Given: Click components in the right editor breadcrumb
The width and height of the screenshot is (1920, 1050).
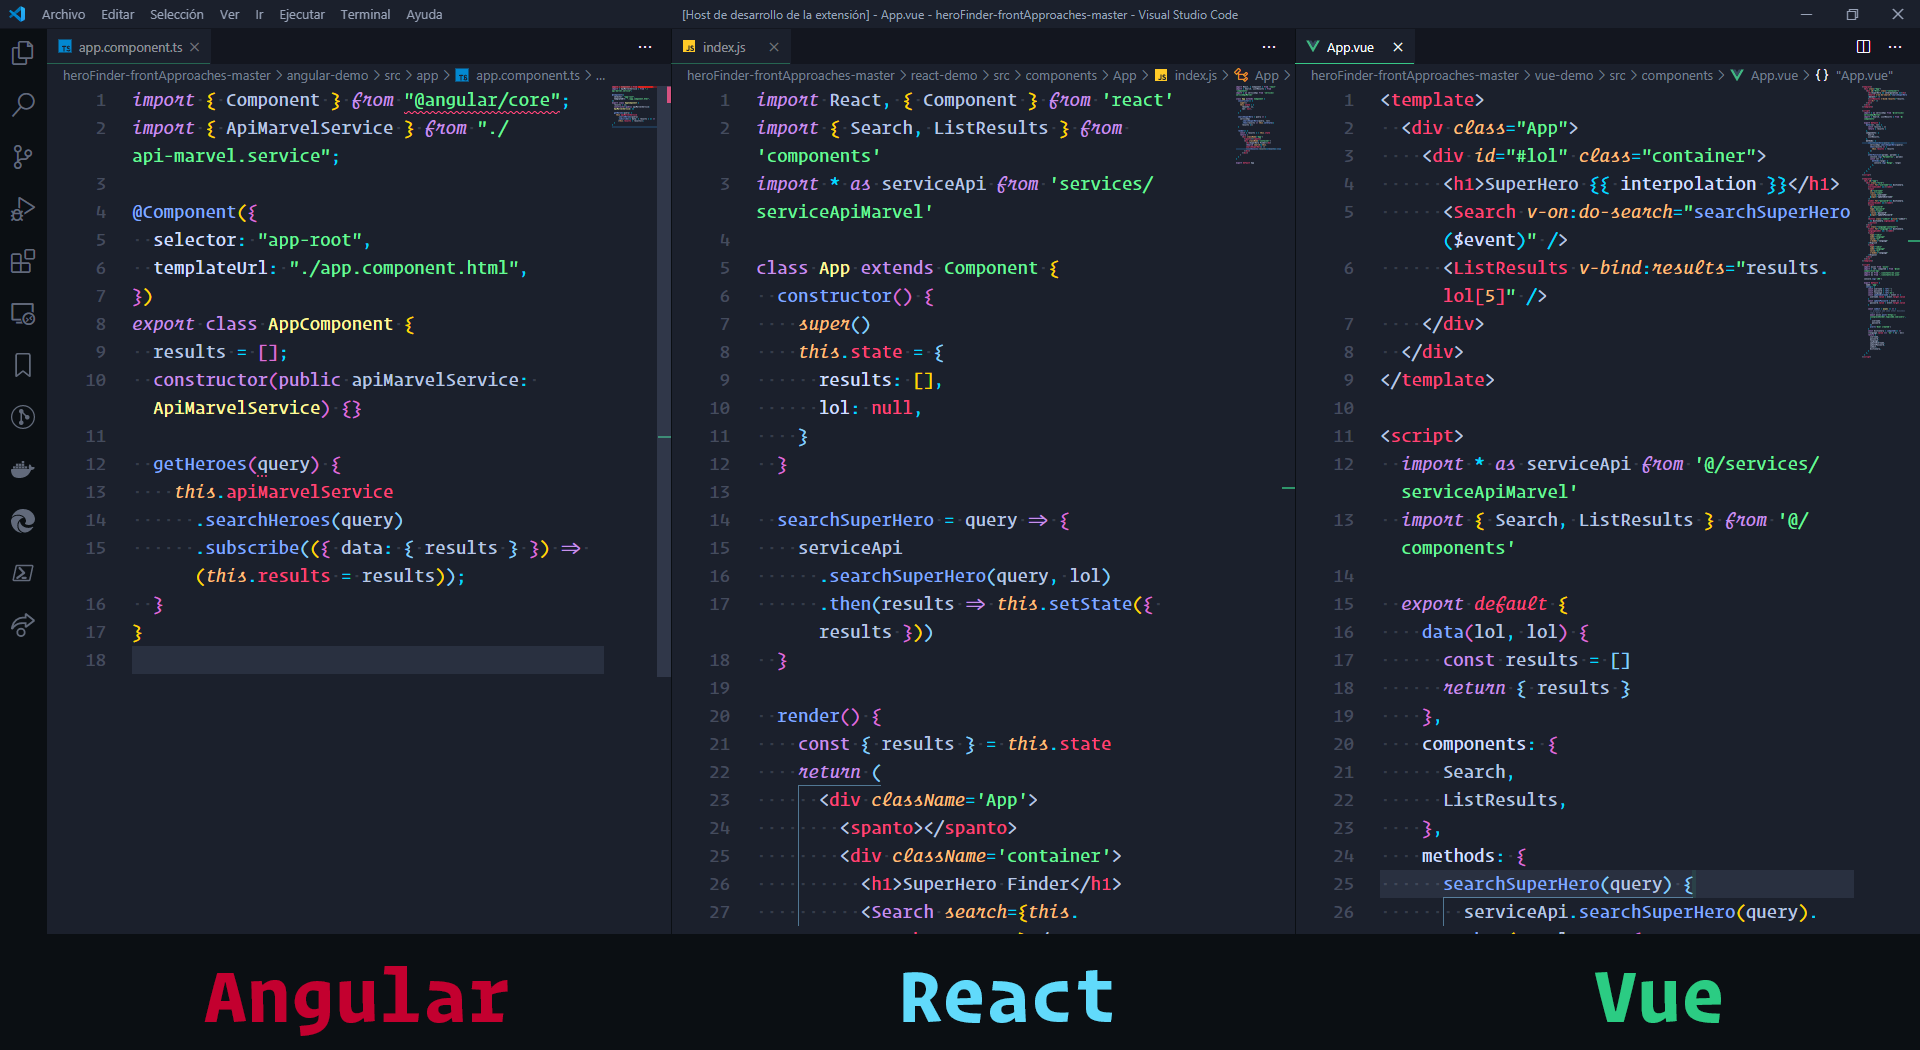Looking at the screenshot, I should tap(1677, 75).
